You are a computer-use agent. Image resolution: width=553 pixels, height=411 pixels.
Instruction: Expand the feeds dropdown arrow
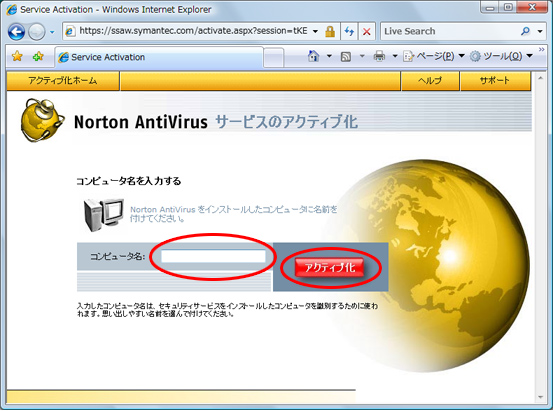tap(362, 56)
